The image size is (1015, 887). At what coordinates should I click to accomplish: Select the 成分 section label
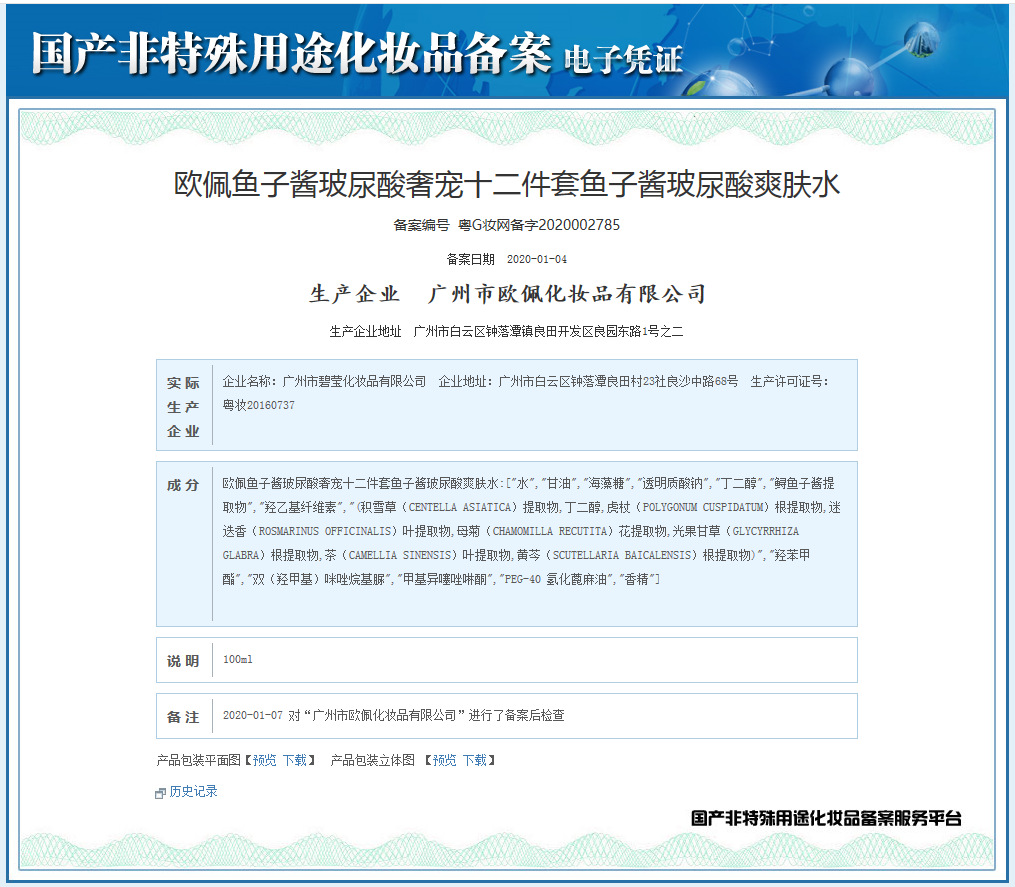coord(184,485)
